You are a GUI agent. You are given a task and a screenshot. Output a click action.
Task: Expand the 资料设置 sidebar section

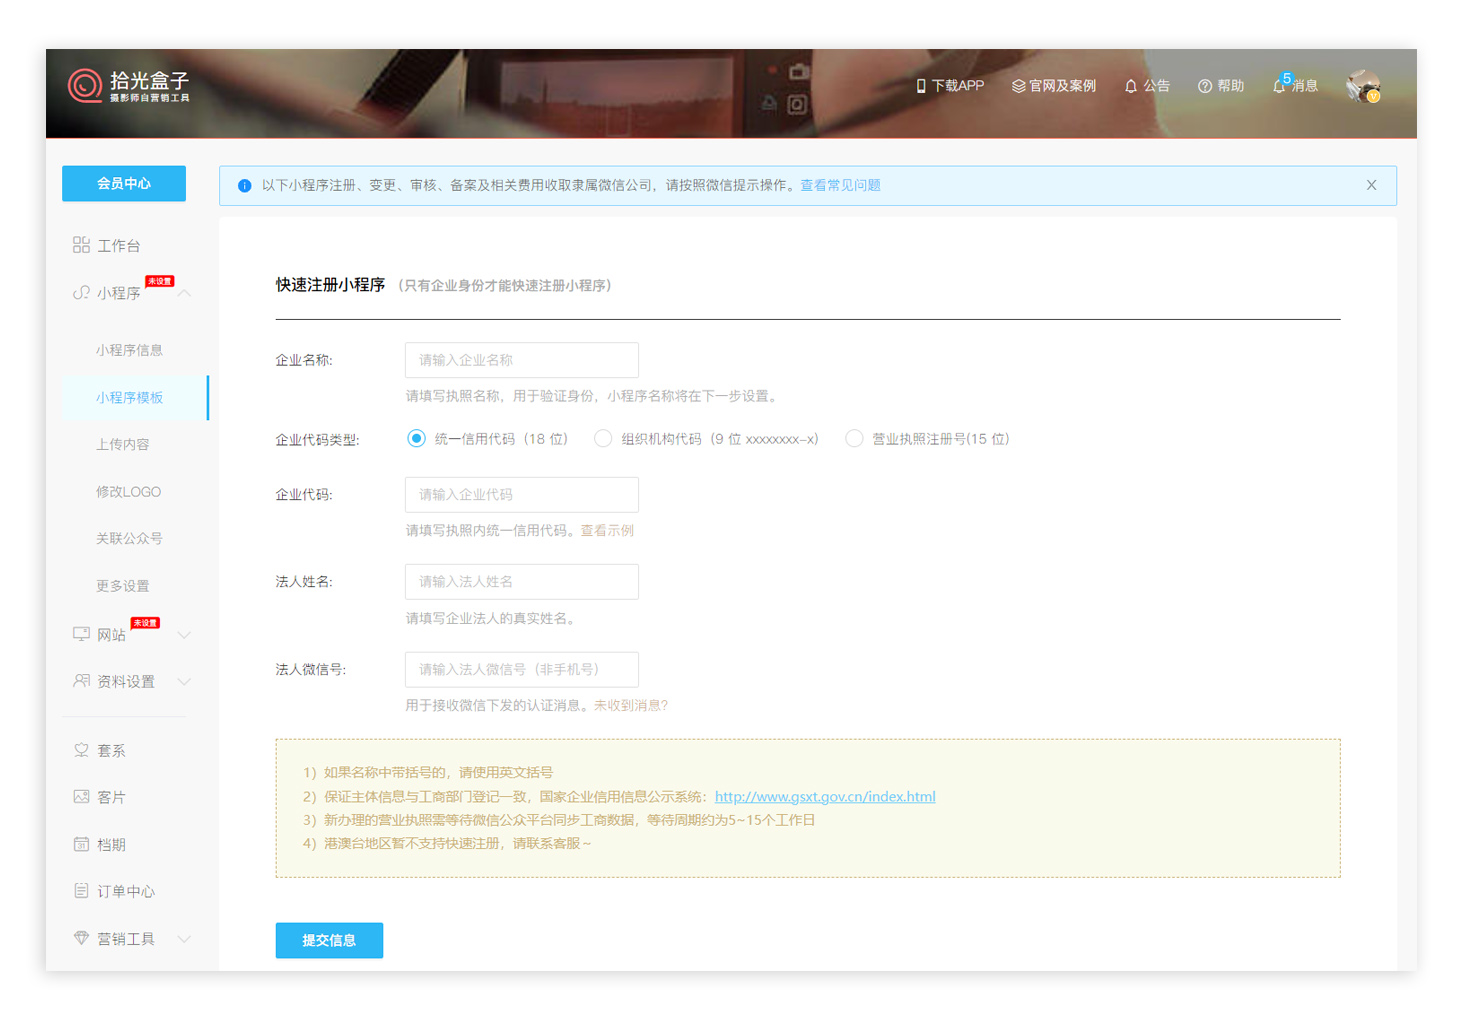pyautogui.click(x=184, y=682)
